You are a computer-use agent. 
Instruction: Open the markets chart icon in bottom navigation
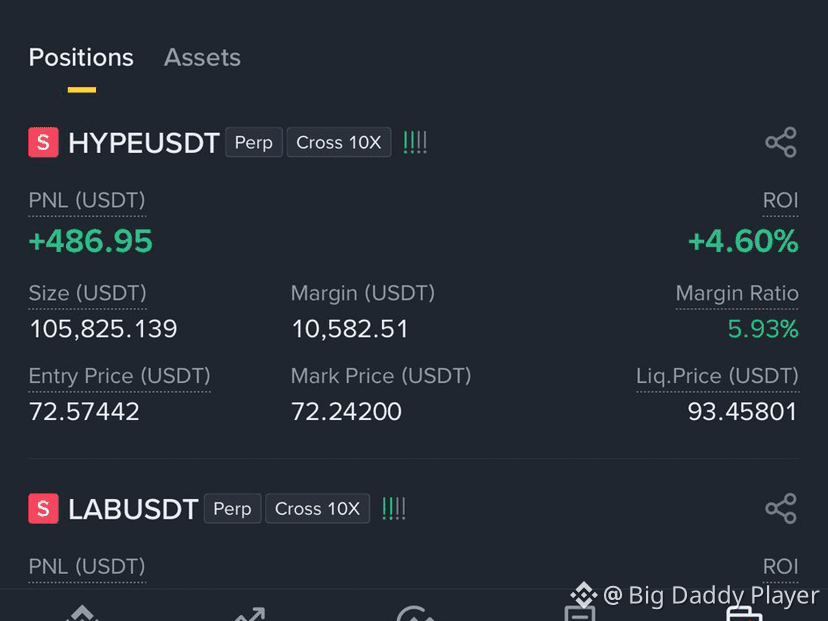coord(249,614)
